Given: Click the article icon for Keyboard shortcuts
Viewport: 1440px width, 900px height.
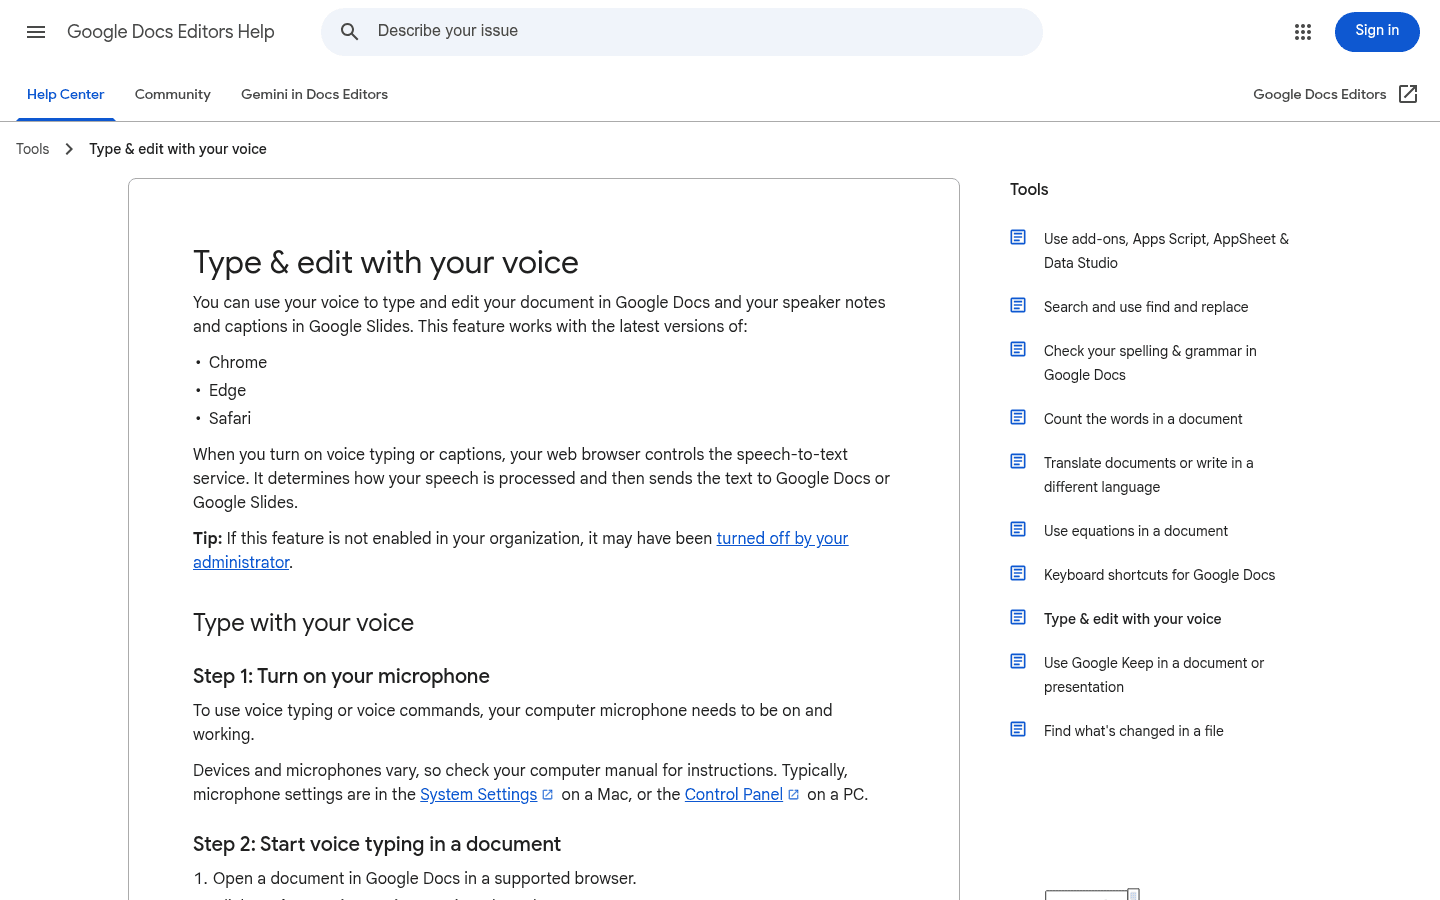Looking at the screenshot, I should [1018, 573].
